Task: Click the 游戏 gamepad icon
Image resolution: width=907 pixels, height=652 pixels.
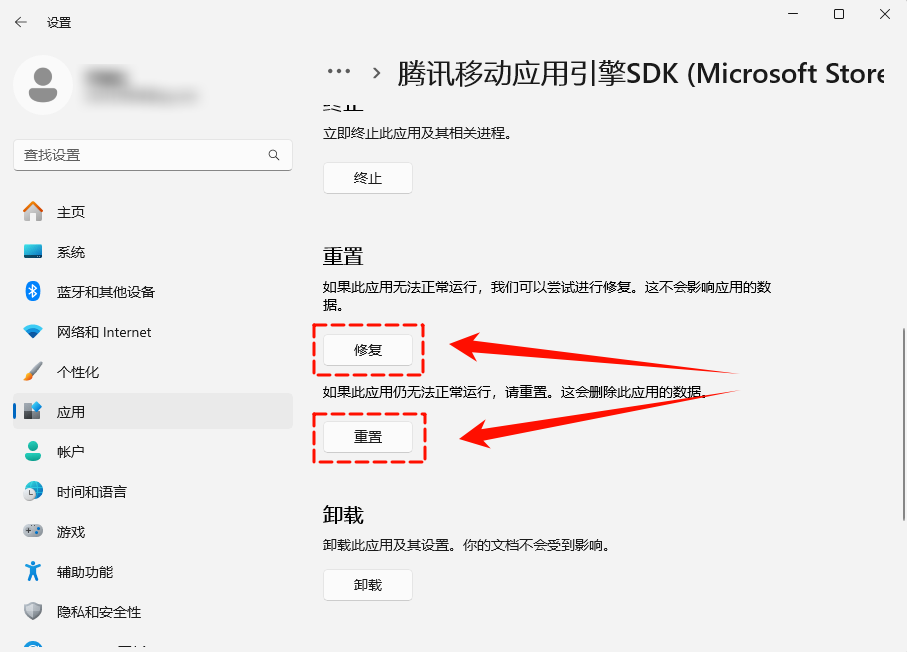Action: tap(33, 531)
